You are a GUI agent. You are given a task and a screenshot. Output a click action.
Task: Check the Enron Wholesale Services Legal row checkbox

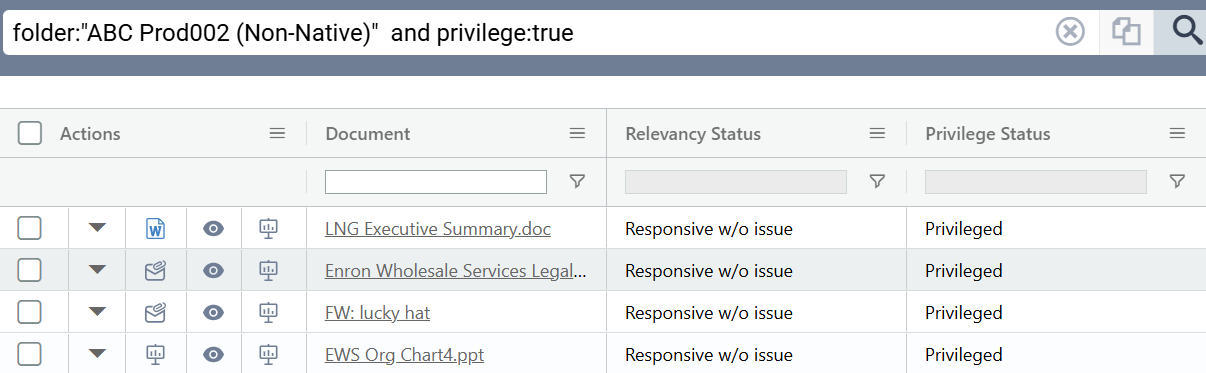(30, 270)
